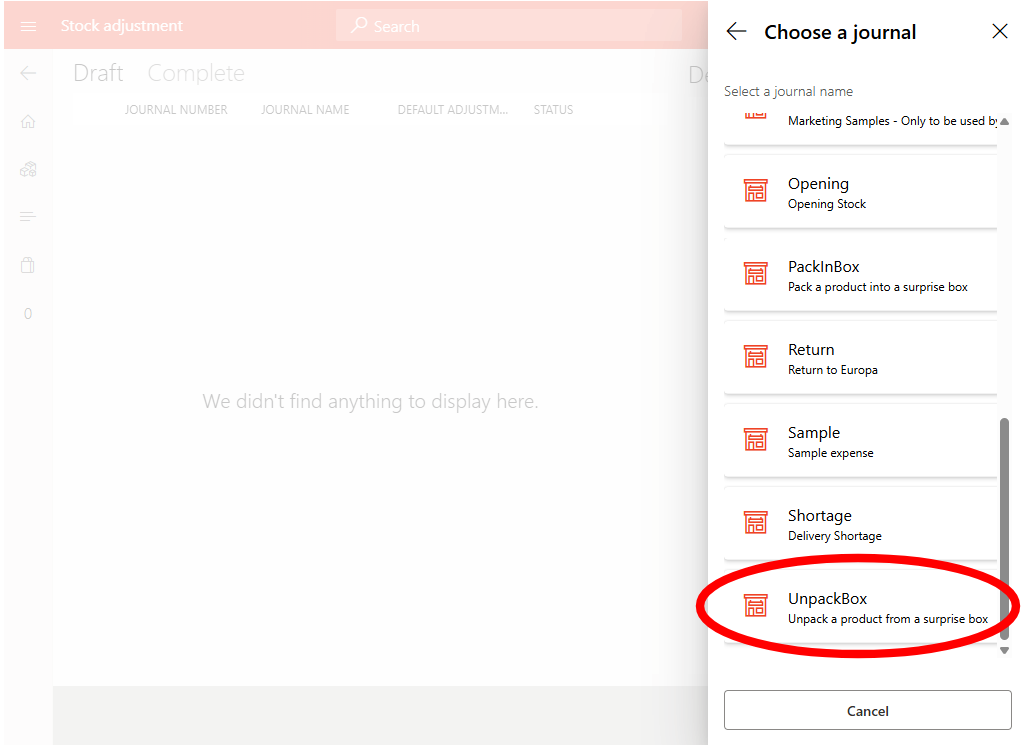Open the products boxes icon in sidebar
Screen dimensions: 1023x745
28,169
